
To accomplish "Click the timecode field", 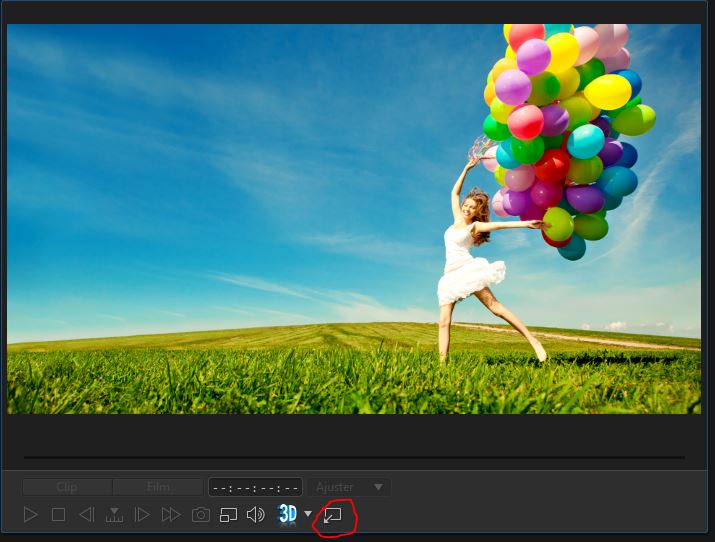I will point(255,487).
